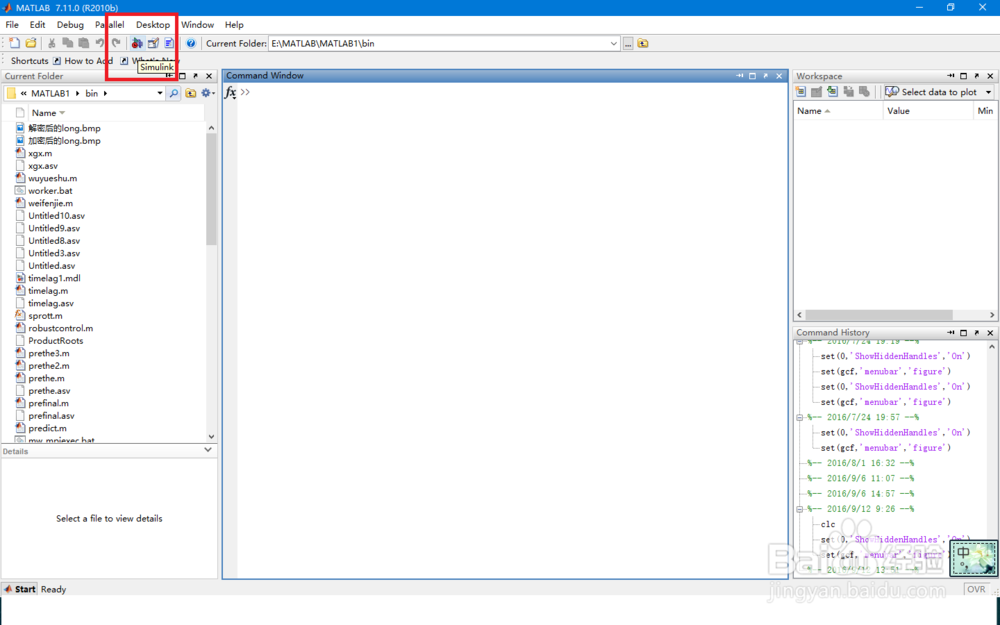Click the Command History scrollbar up arrow
Viewport: 1000px width, 625px height.
coord(992,347)
